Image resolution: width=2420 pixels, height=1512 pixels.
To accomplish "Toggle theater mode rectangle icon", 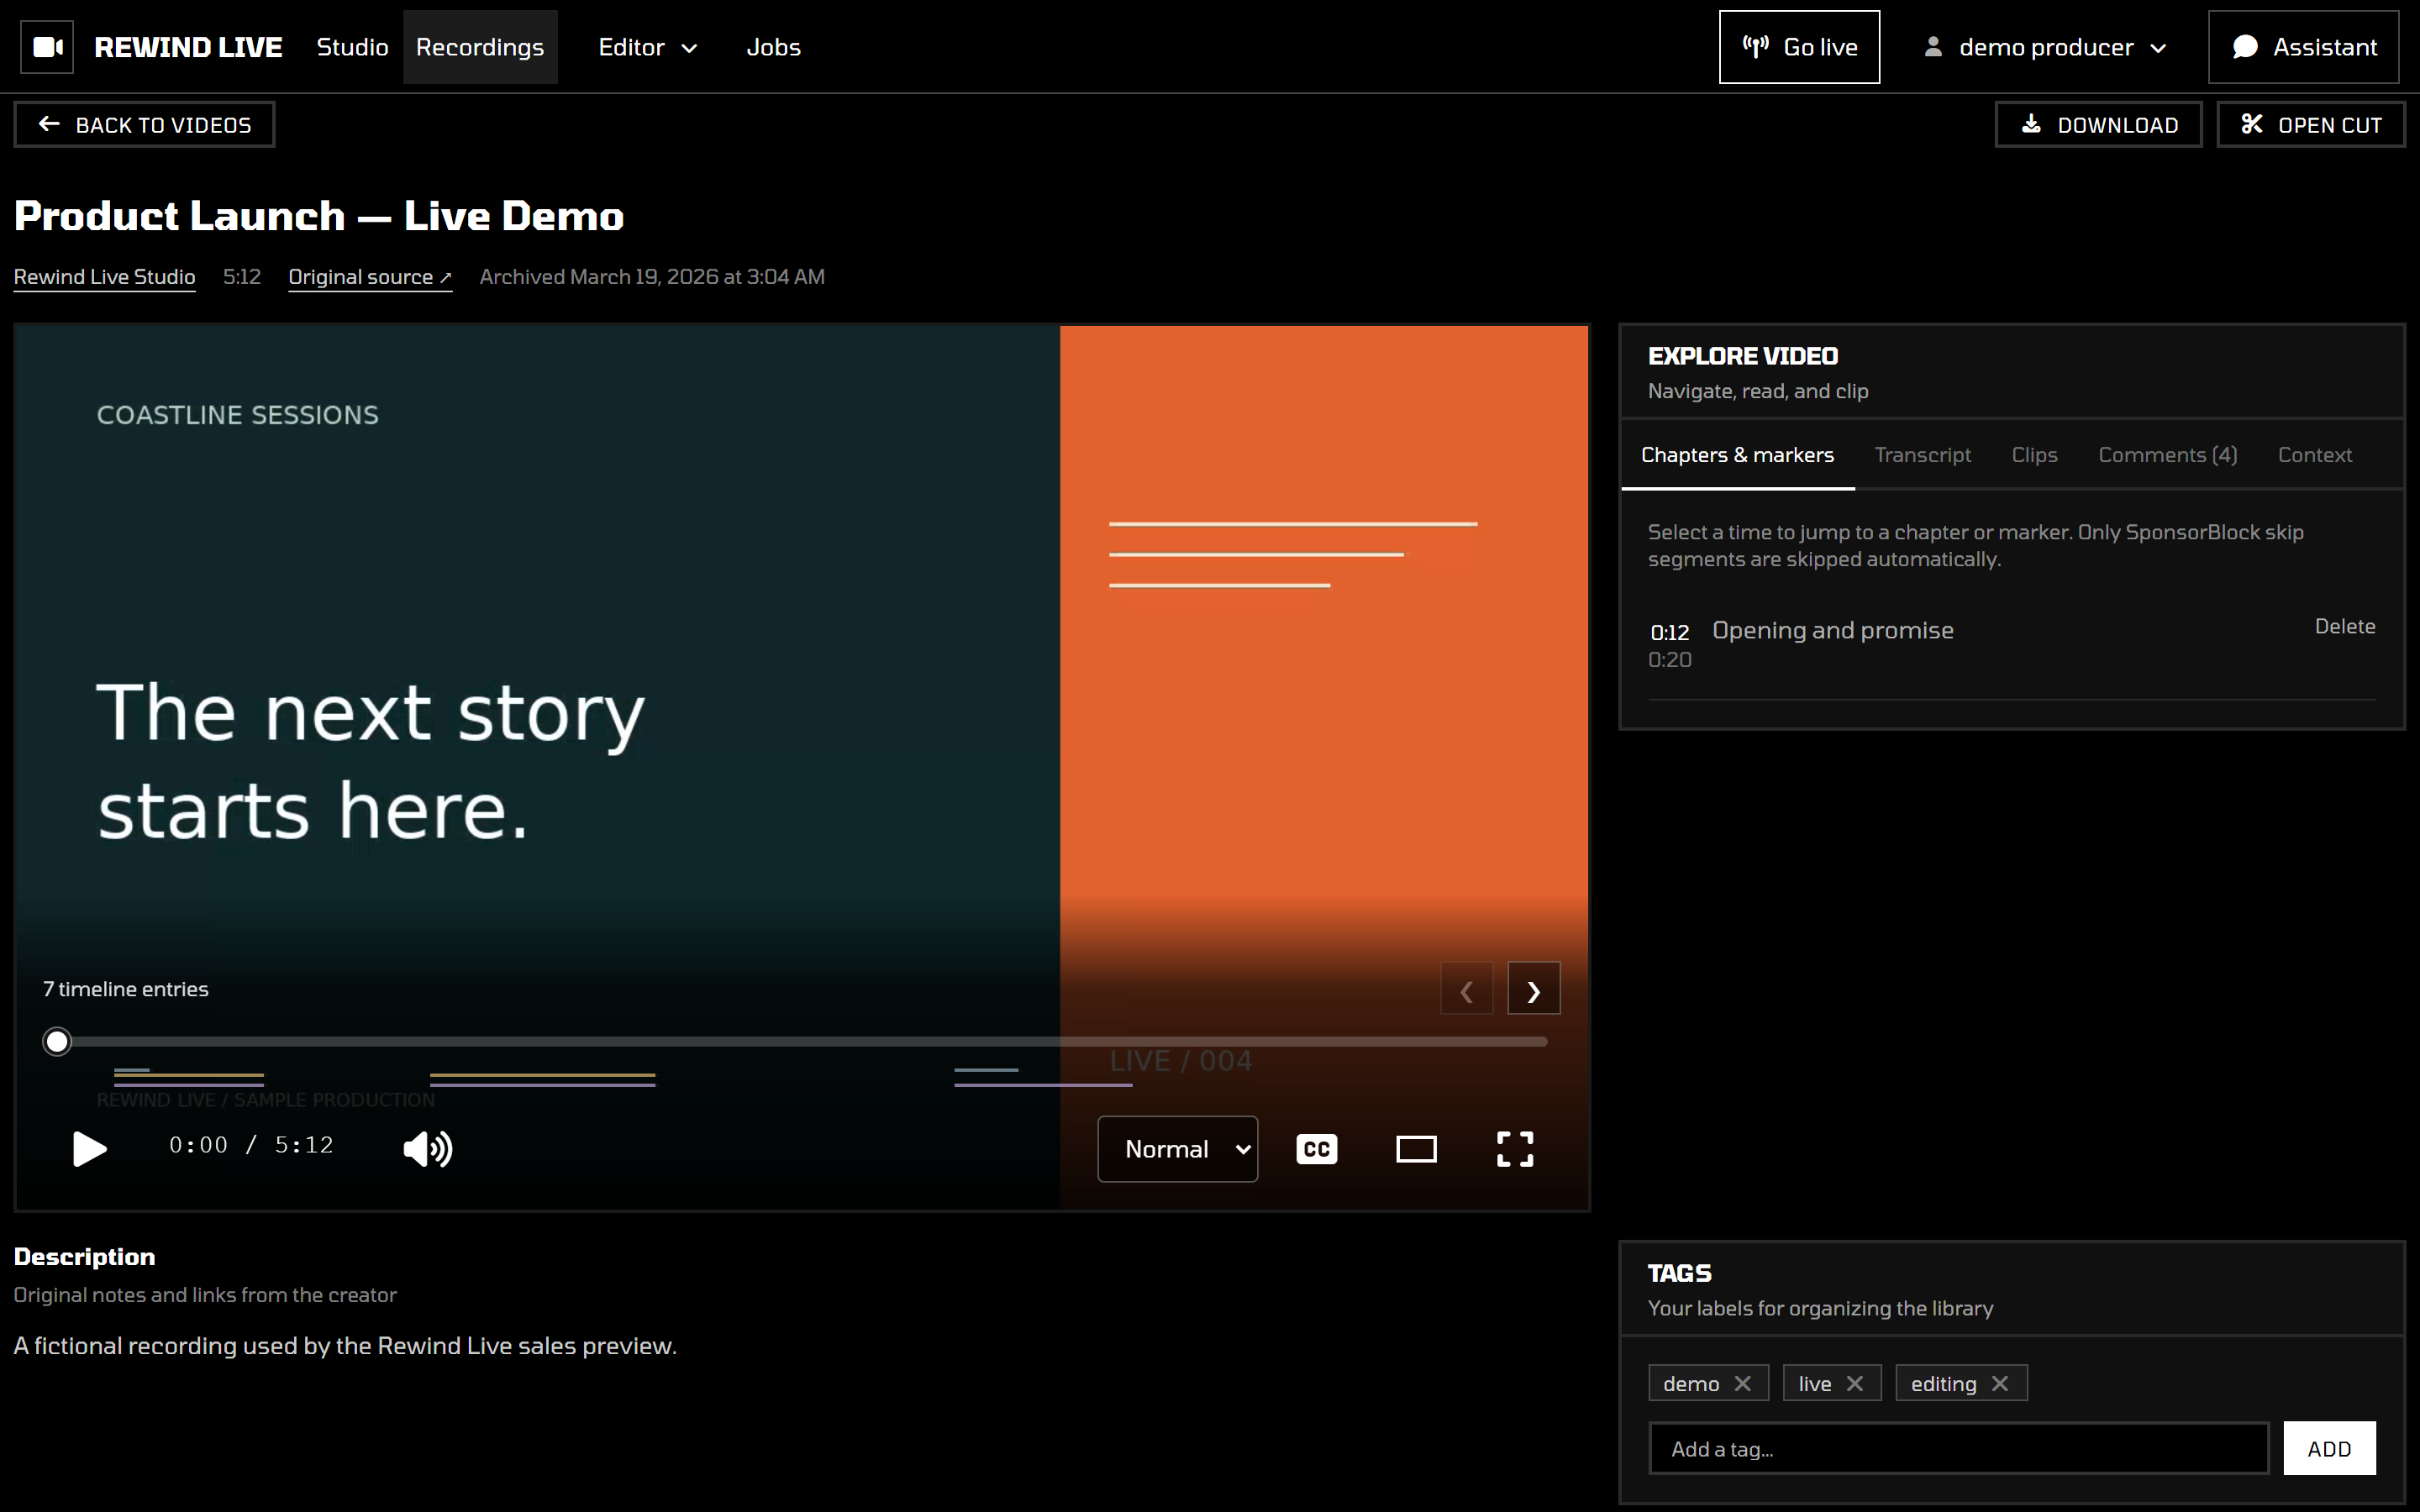I will pos(1416,1149).
